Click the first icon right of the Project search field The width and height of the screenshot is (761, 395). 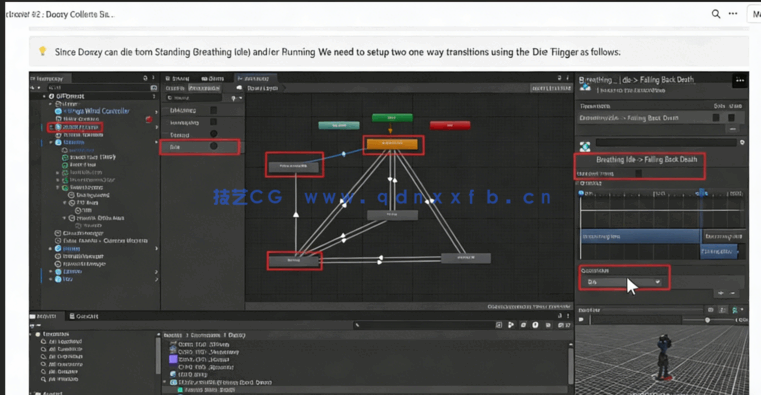click(x=498, y=325)
